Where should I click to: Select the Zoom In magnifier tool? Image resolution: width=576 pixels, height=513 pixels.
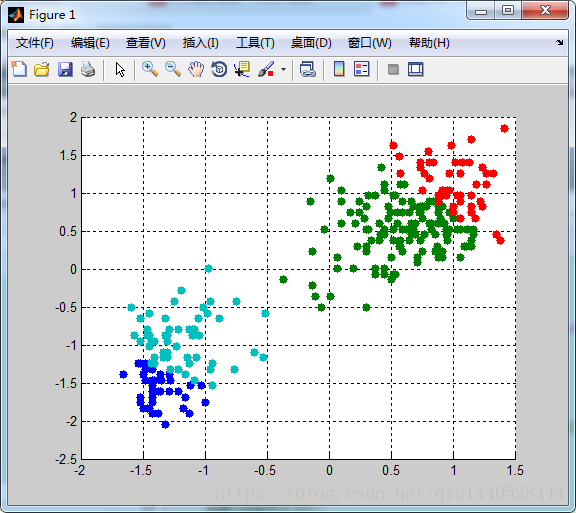tap(150, 69)
